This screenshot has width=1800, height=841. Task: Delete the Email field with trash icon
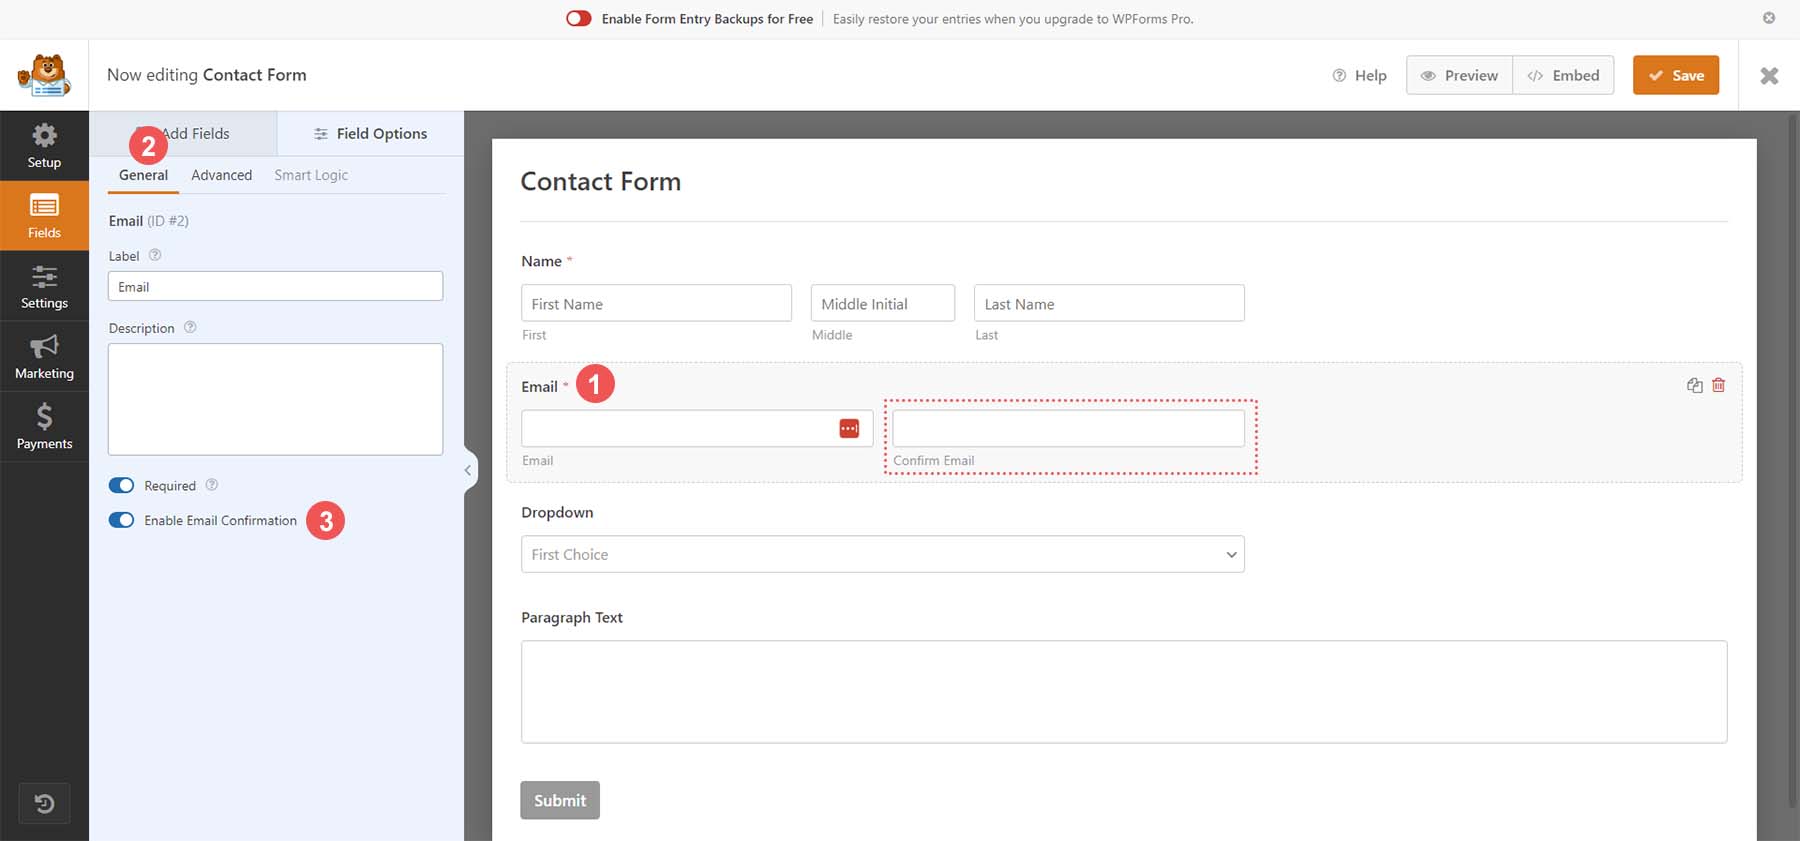(1718, 385)
